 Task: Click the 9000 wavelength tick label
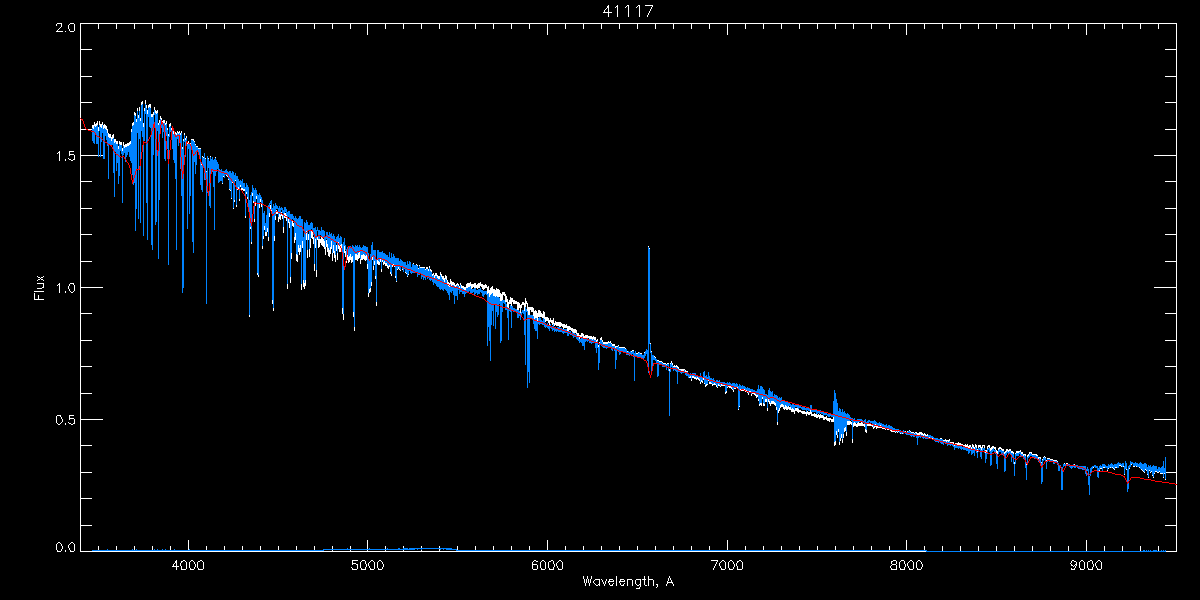click(1086, 565)
